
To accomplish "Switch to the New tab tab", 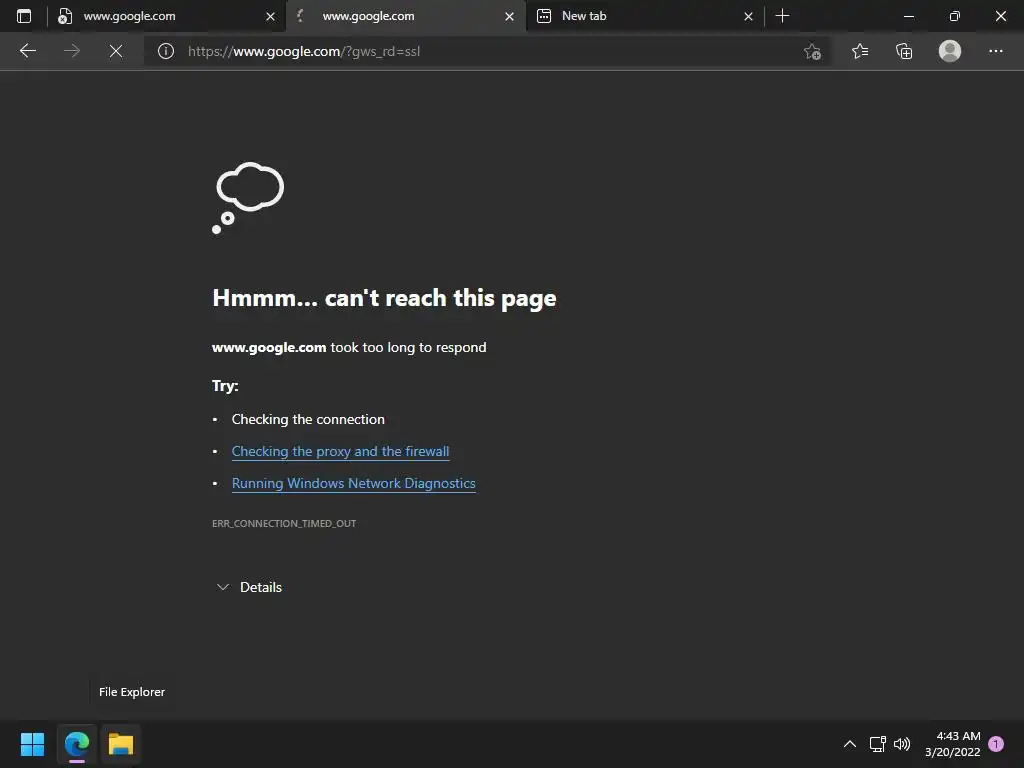I will click(644, 16).
